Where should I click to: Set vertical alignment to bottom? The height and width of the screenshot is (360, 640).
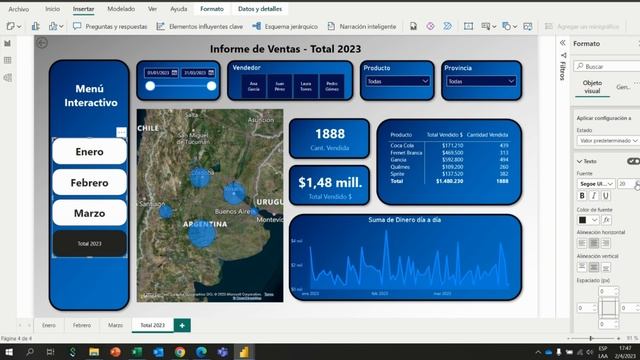click(606, 267)
